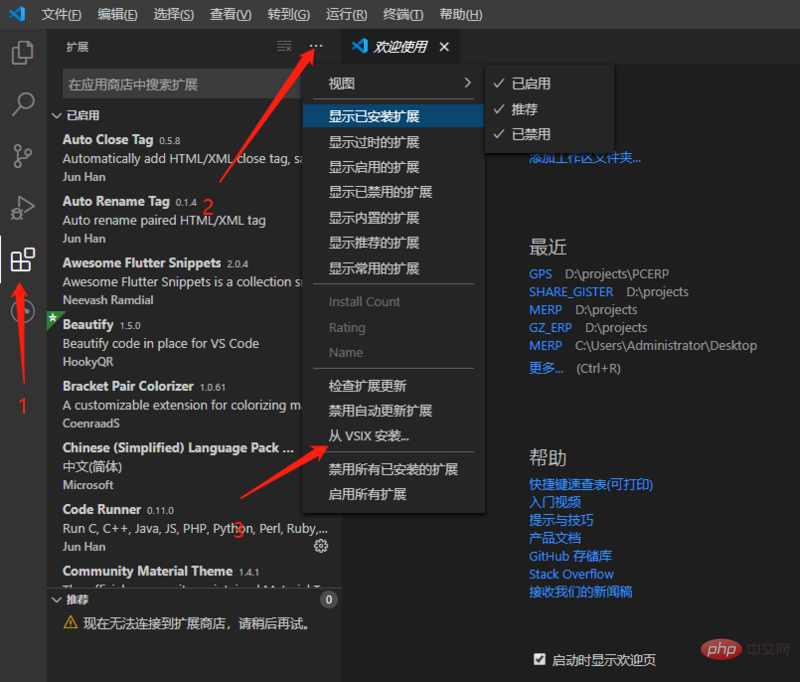
Task: Select 显示内置的扩展 menu entry
Action: click(x=393, y=218)
